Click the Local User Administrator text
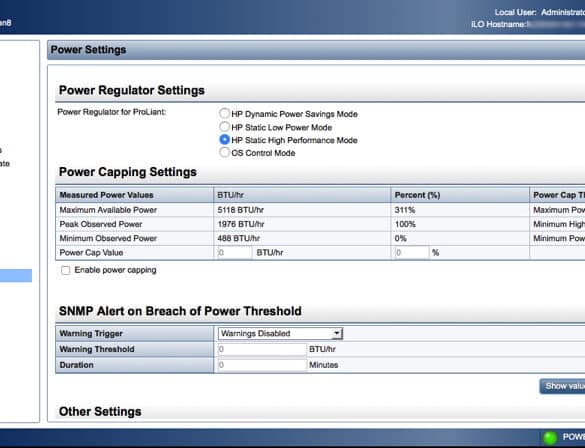Screen dimensions: 585x448 (x=539, y=12)
